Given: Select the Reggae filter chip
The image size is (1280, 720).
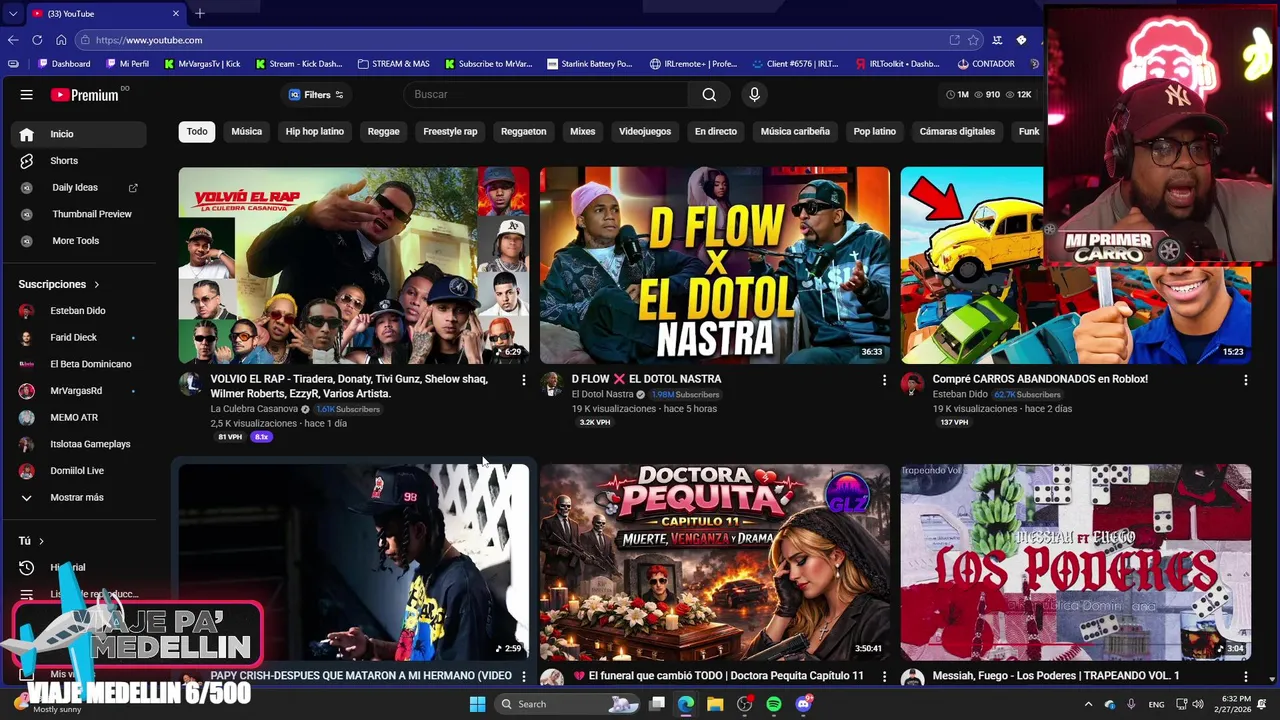Looking at the screenshot, I should coord(383,132).
